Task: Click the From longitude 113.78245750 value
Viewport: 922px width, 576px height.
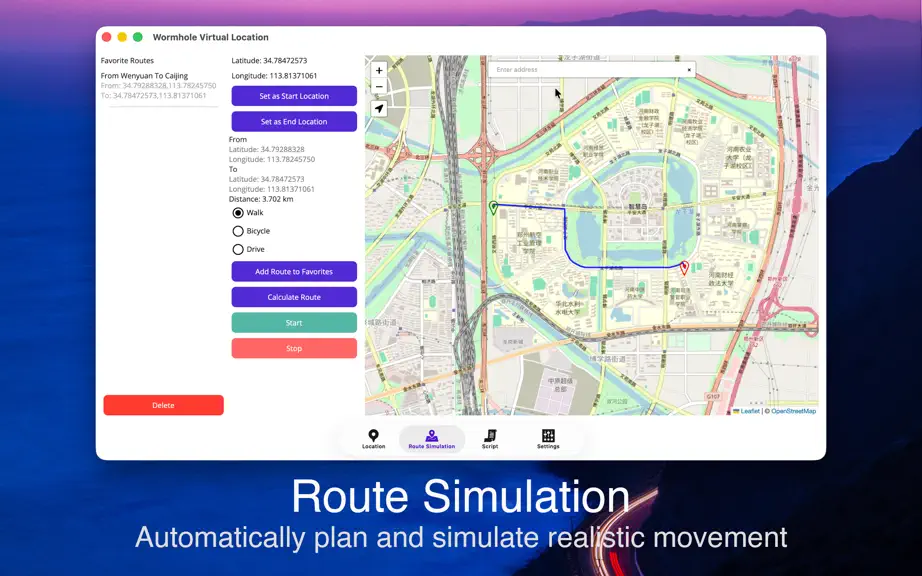Action: [272, 159]
